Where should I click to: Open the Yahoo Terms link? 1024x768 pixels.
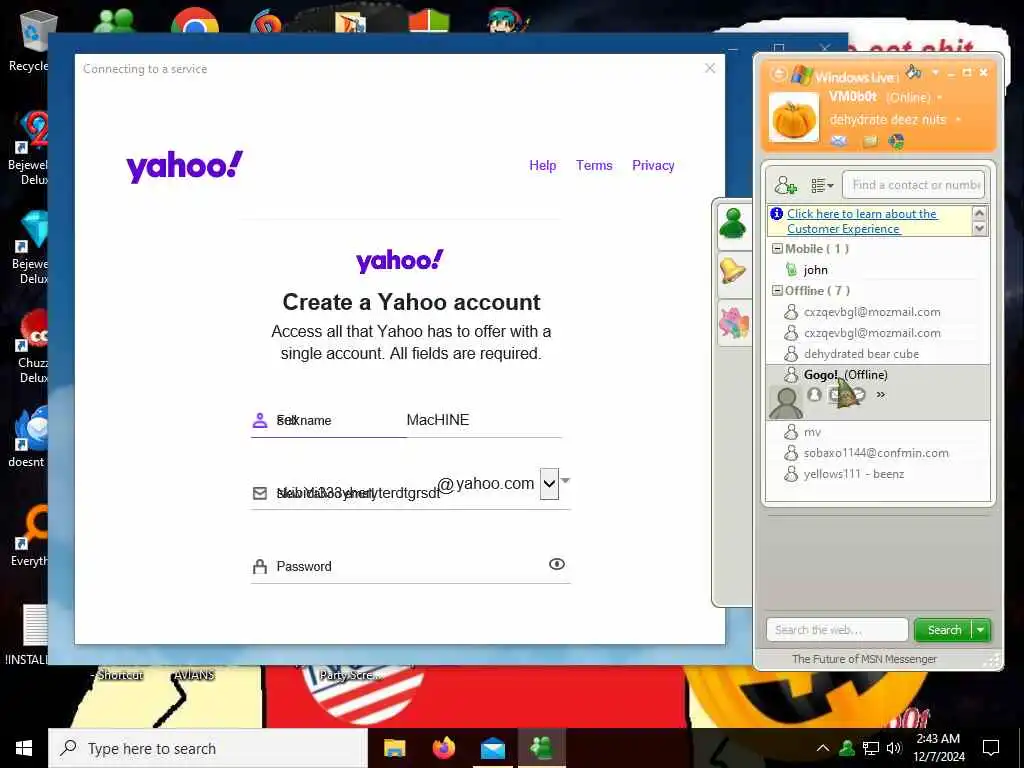coord(594,165)
